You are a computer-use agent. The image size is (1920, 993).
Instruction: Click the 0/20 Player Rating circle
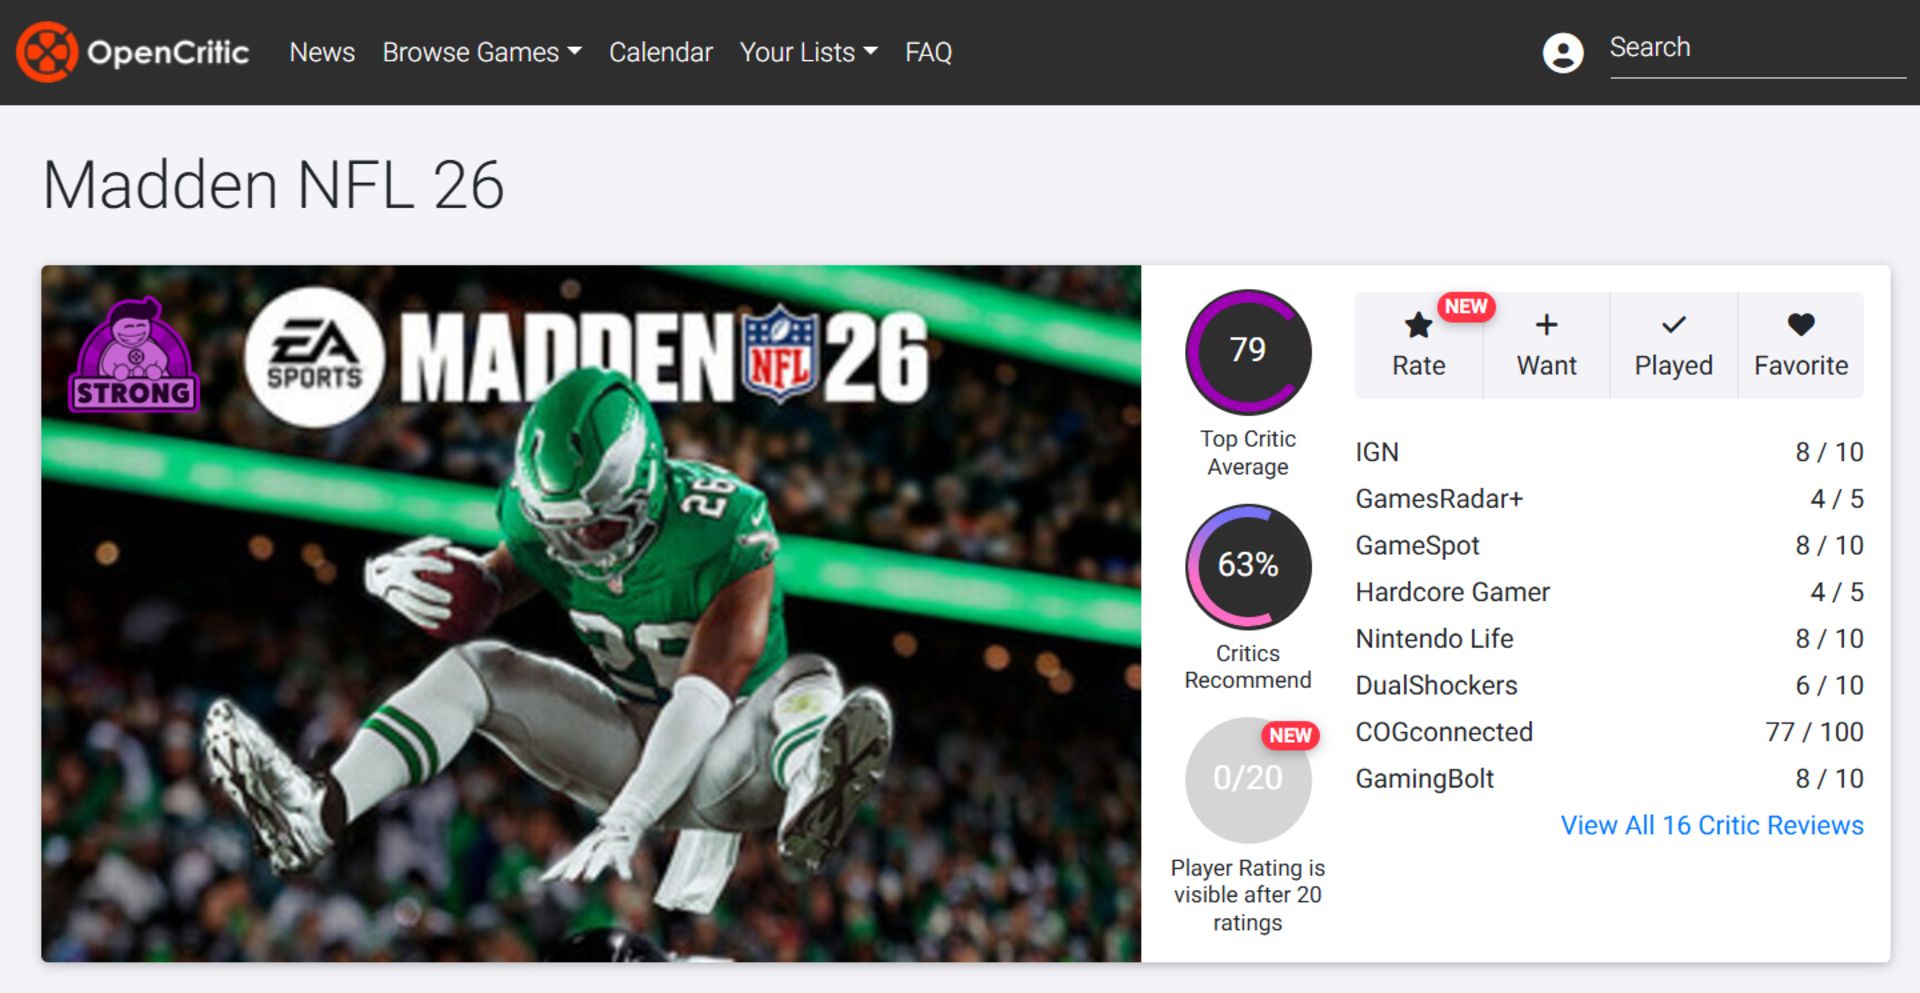(1248, 779)
